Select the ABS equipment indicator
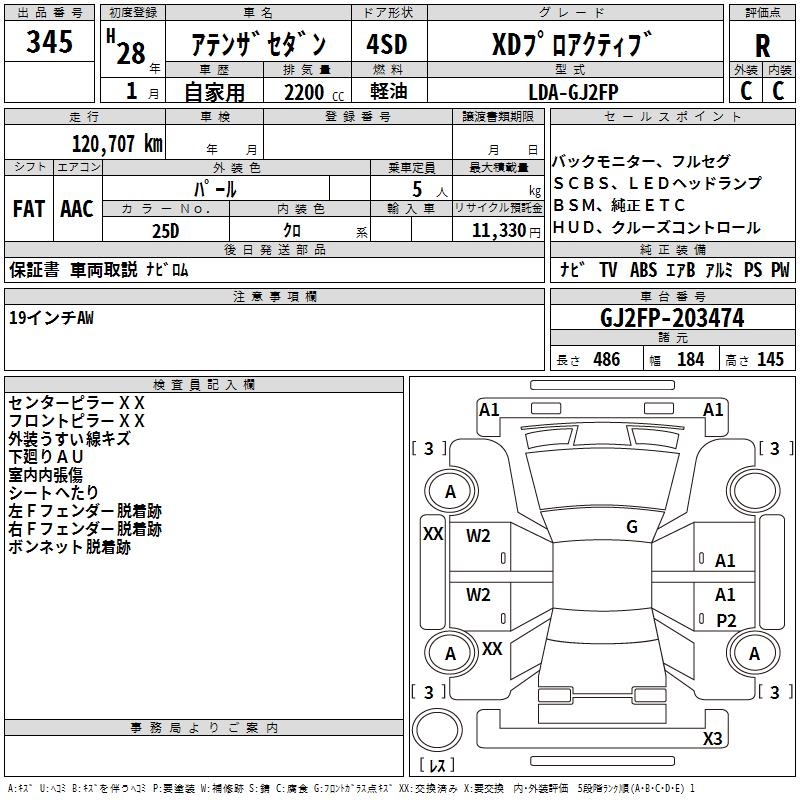This screenshot has height=800, width=800. (644, 270)
